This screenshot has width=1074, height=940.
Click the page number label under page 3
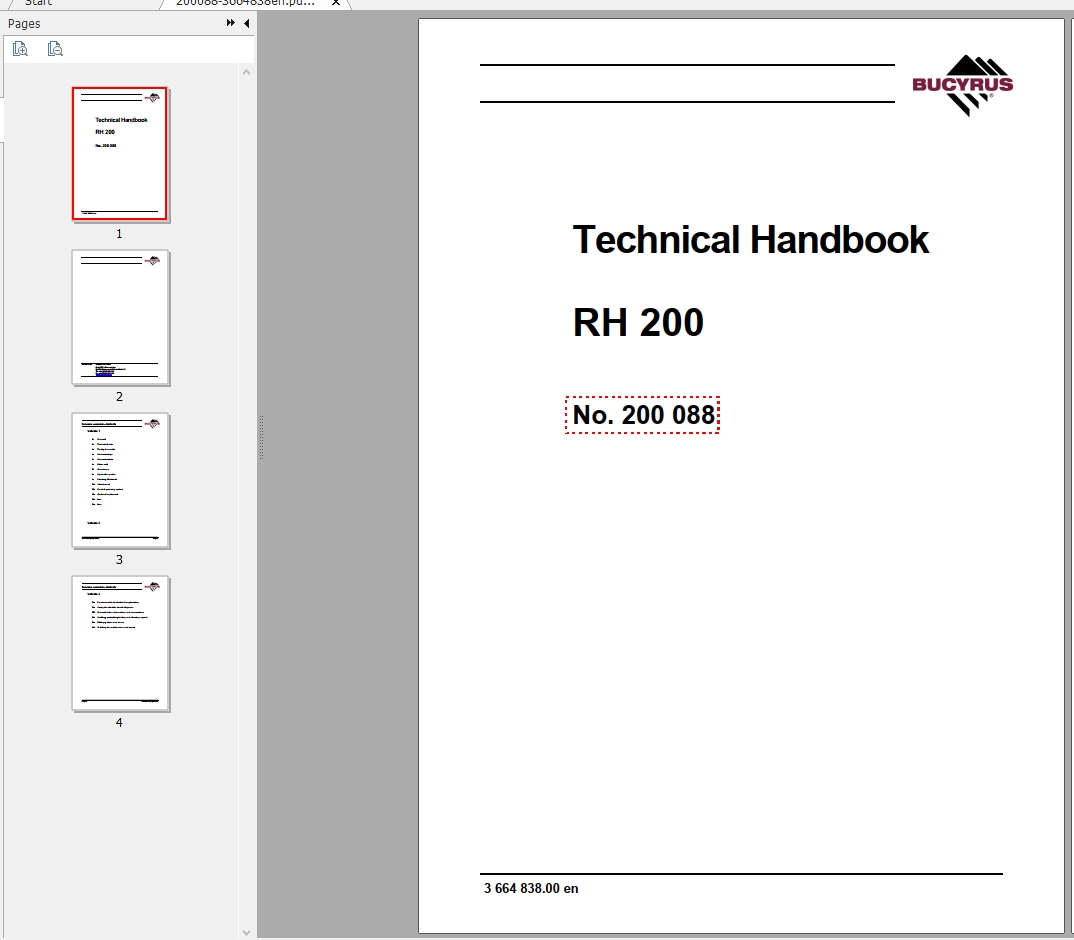119,559
